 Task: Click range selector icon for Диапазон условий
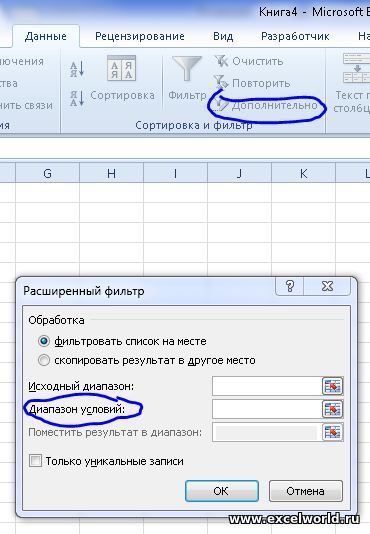tap(332, 409)
